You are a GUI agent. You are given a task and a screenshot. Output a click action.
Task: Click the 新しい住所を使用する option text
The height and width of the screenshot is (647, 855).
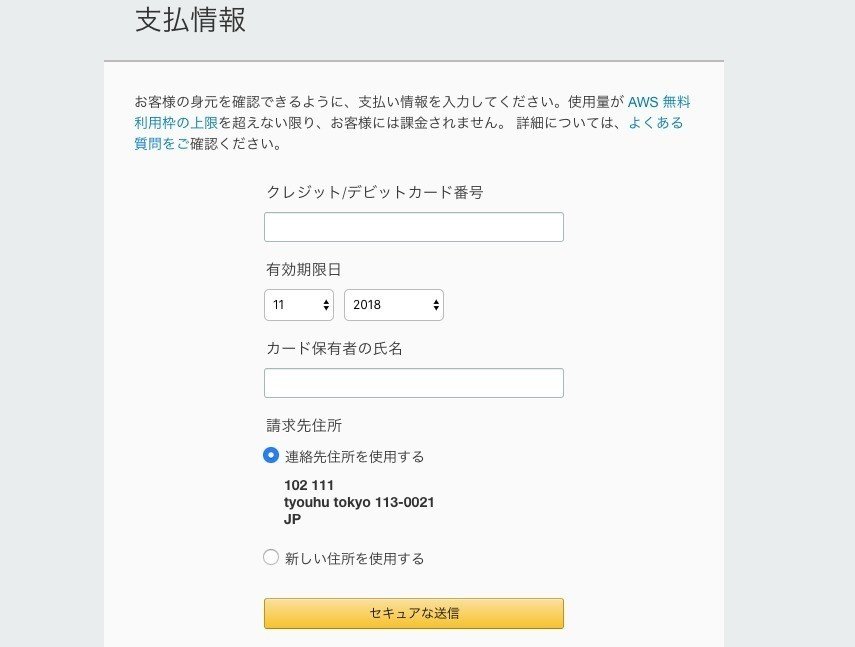click(x=354, y=559)
